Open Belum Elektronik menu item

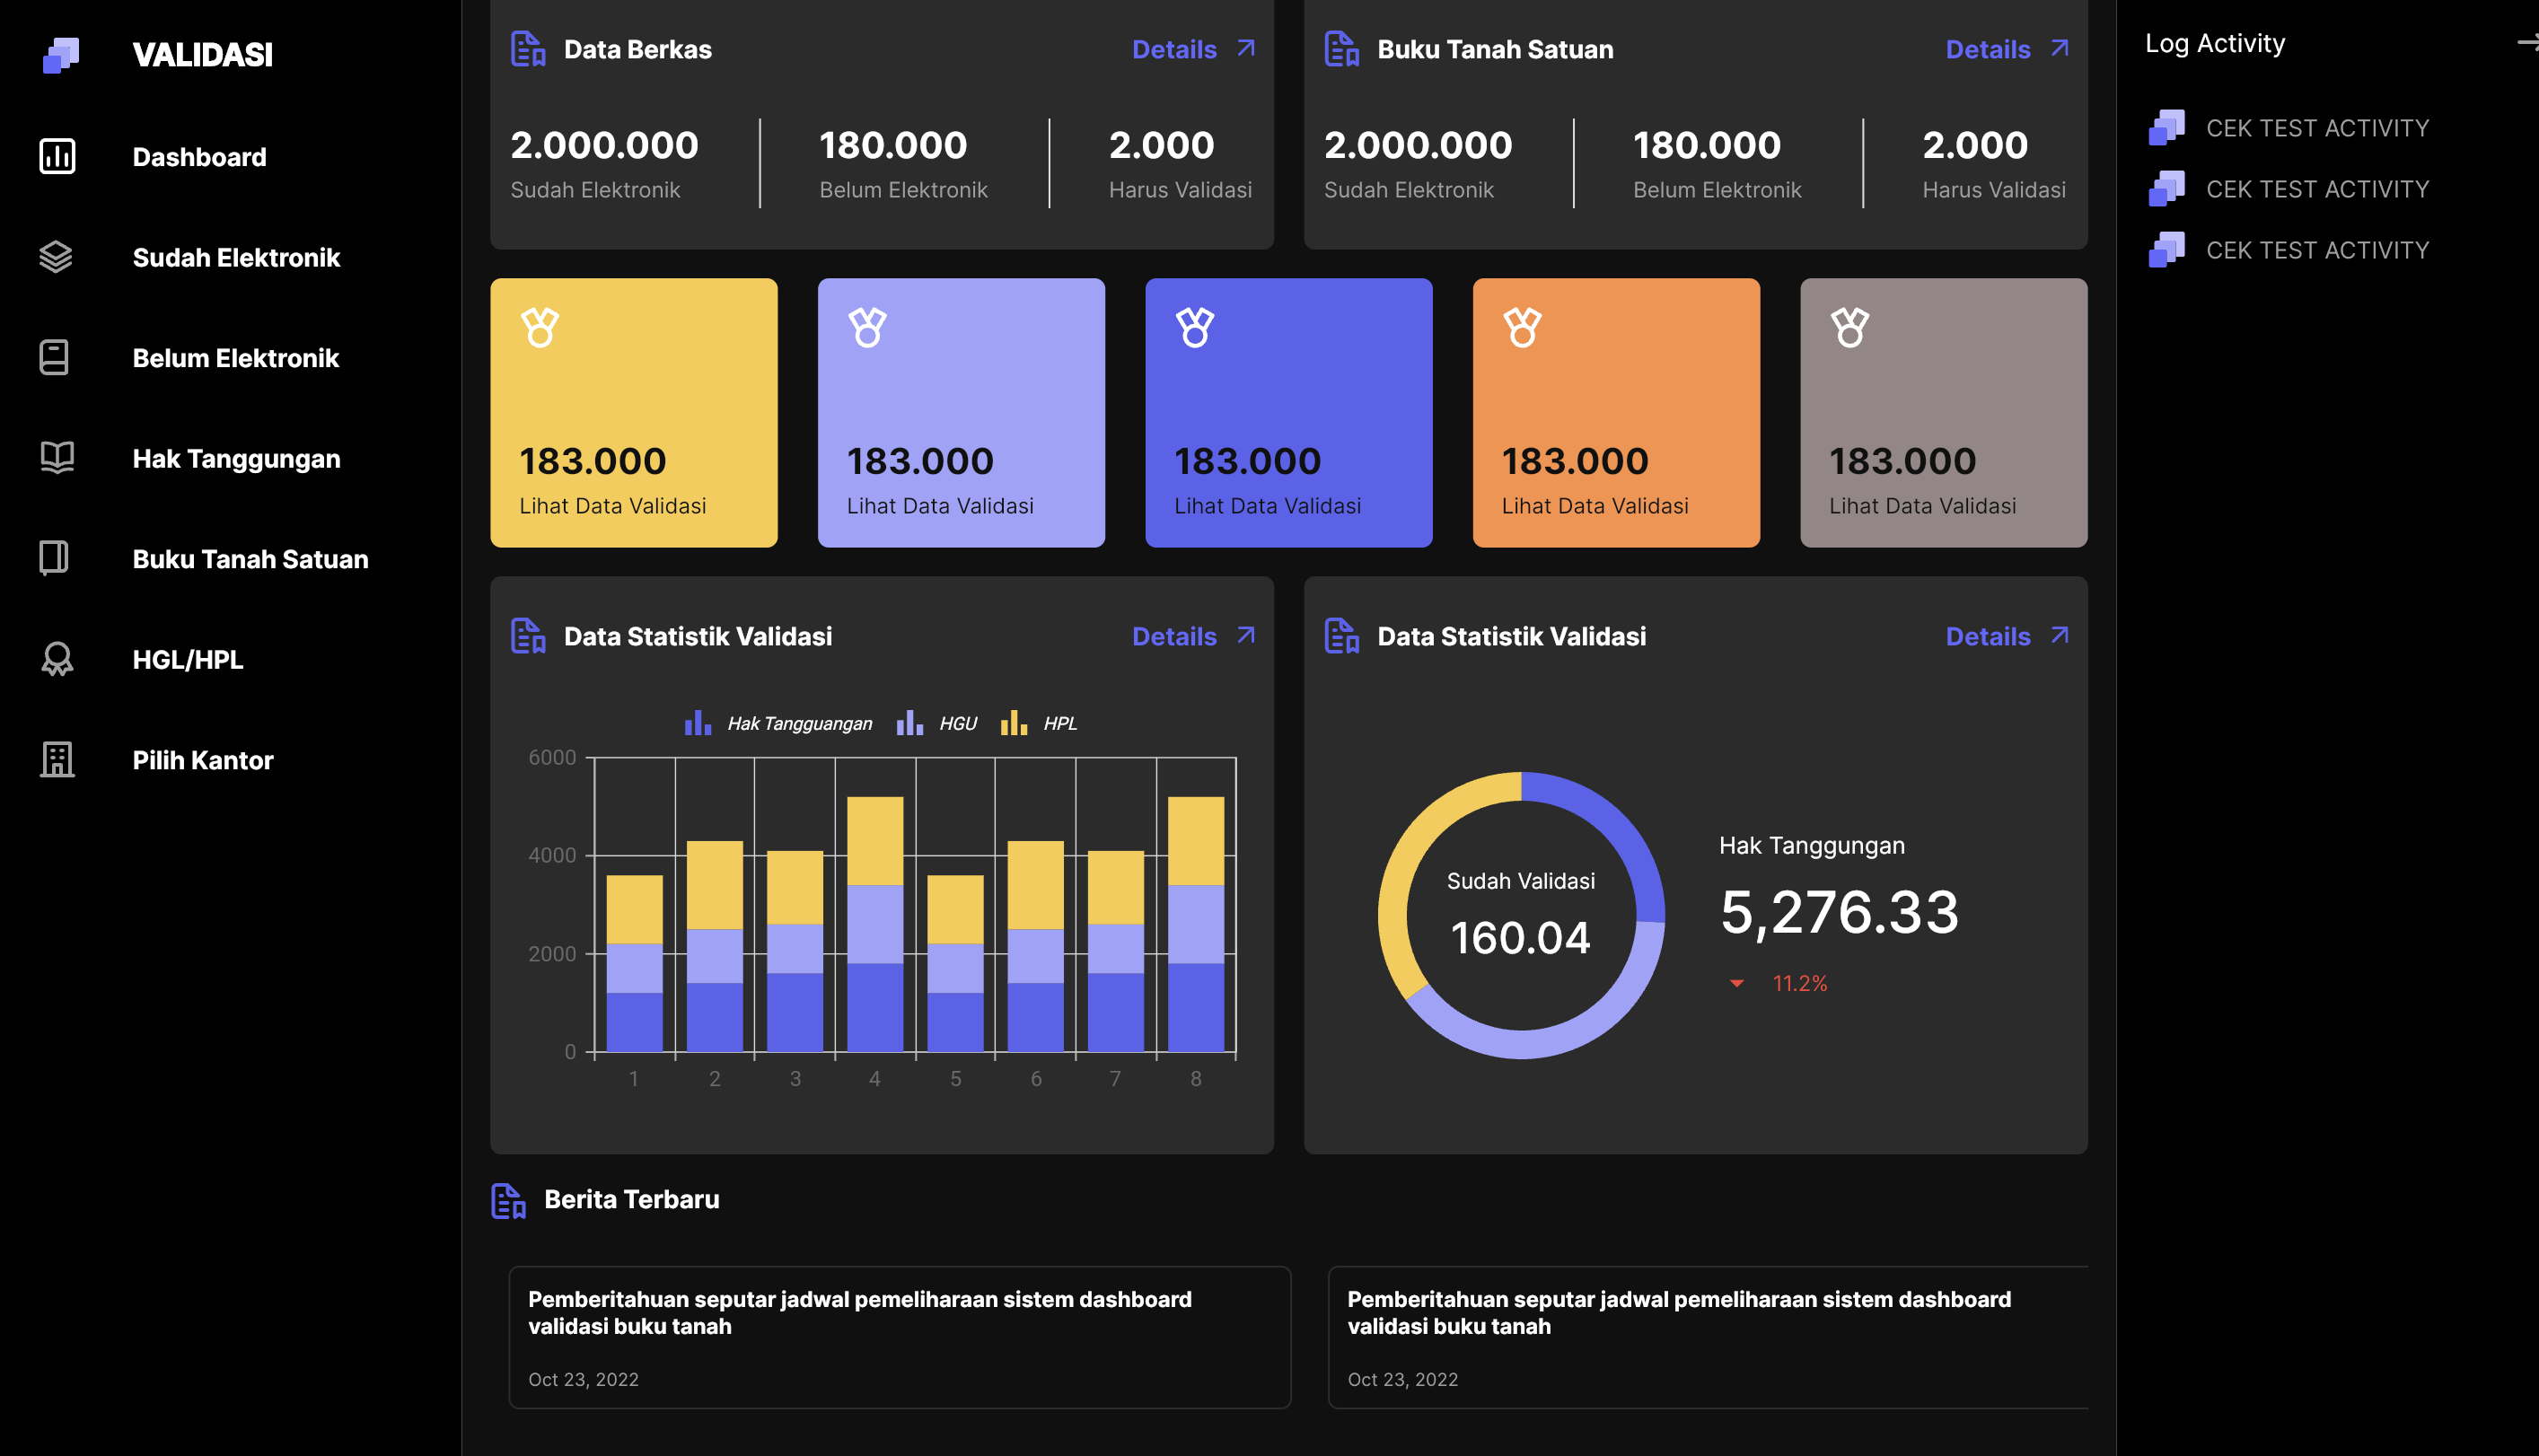(235, 358)
